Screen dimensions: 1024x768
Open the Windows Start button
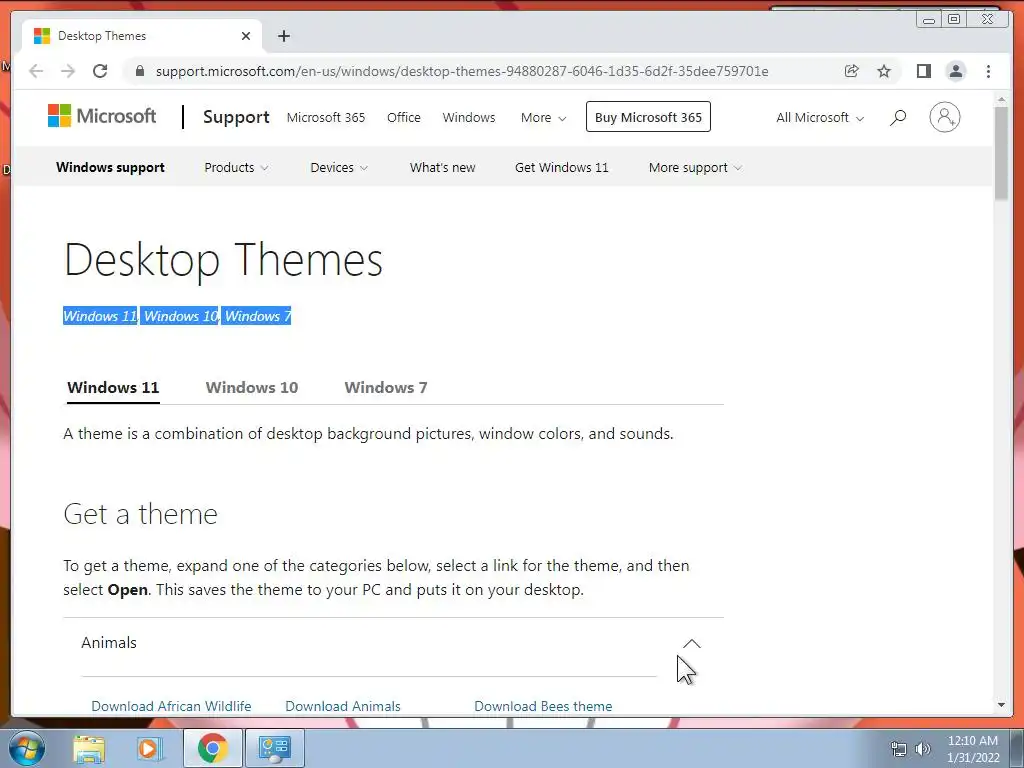27,748
